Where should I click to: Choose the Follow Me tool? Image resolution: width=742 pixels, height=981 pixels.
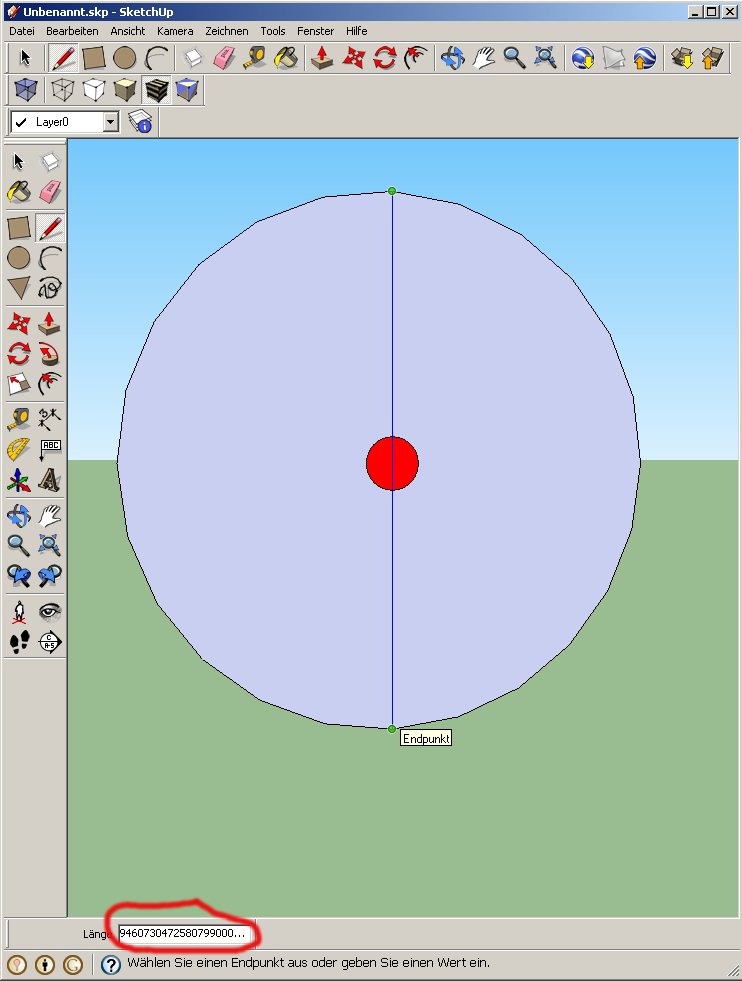pyautogui.click(x=50, y=354)
